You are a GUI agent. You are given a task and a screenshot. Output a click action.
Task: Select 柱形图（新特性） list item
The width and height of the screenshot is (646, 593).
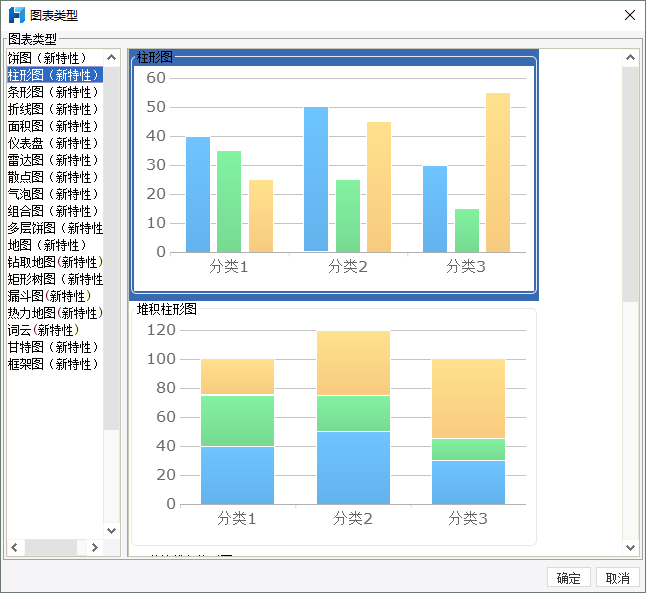tap(55, 75)
